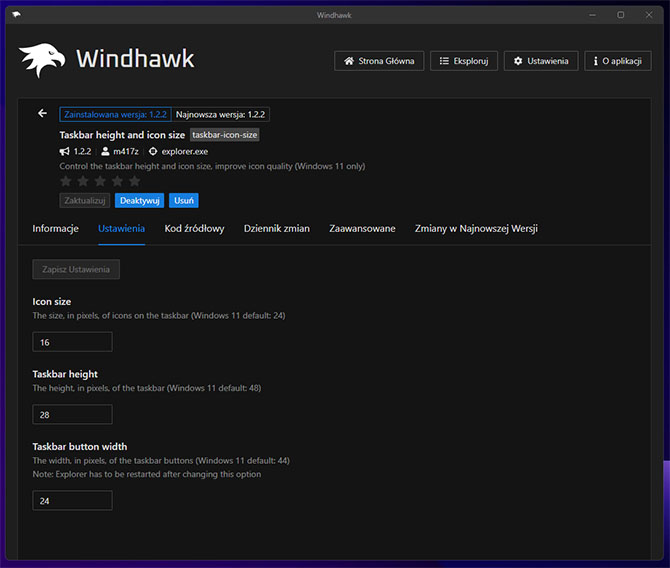Click the Najnowsza wersja: 1.2.2 badge
This screenshot has width=670, height=568.
click(220, 115)
